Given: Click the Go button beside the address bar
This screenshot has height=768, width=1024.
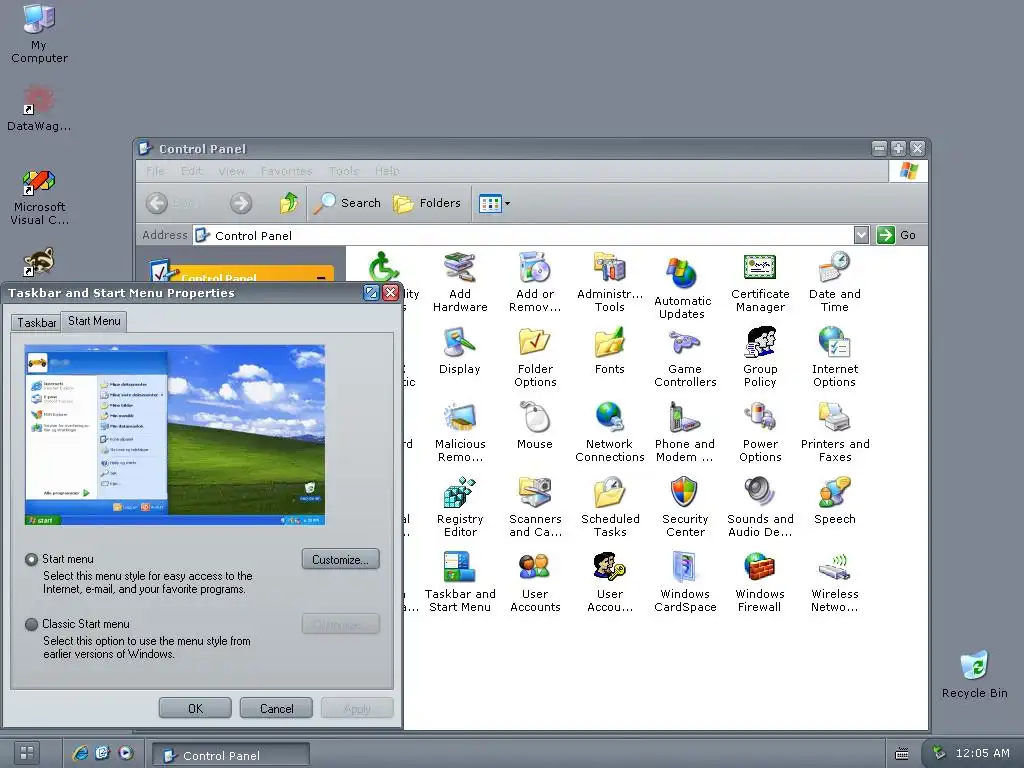Looking at the screenshot, I should [897, 235].
